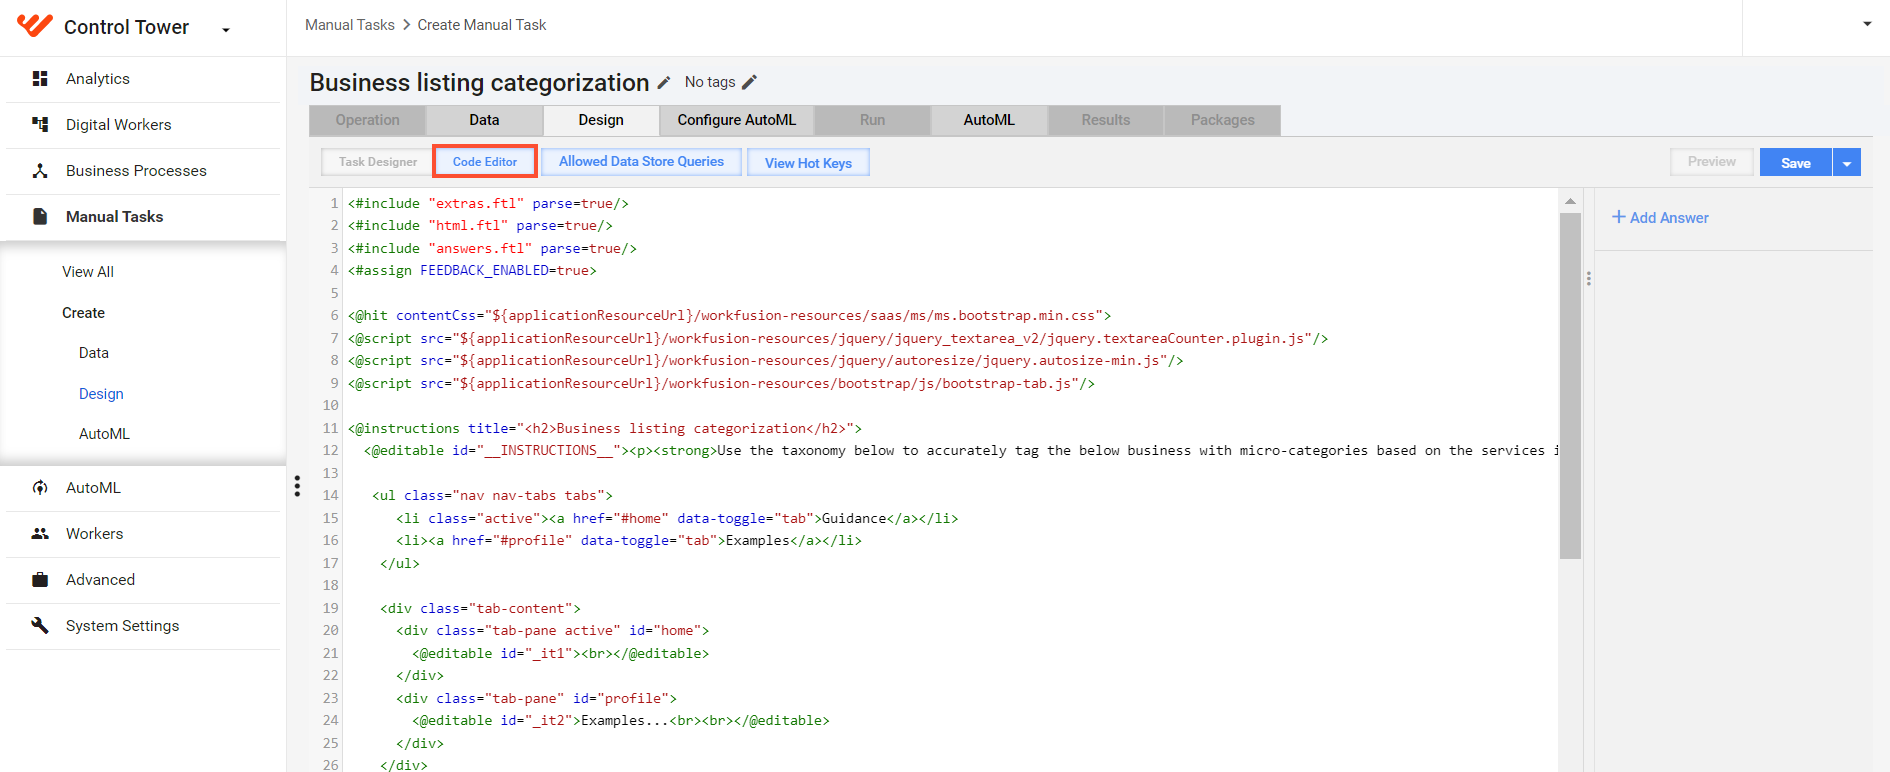1890x772 pixels.
Task: Click line number 19 in gutter
Action: click(x=330, y=608)
